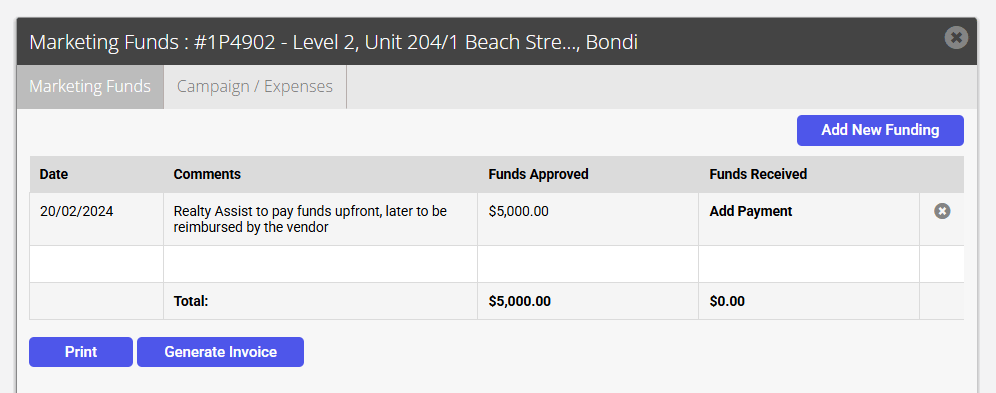The image size is (996, 393).
Task: Click the Funds Approved column header
Action: tap(538, 174)
